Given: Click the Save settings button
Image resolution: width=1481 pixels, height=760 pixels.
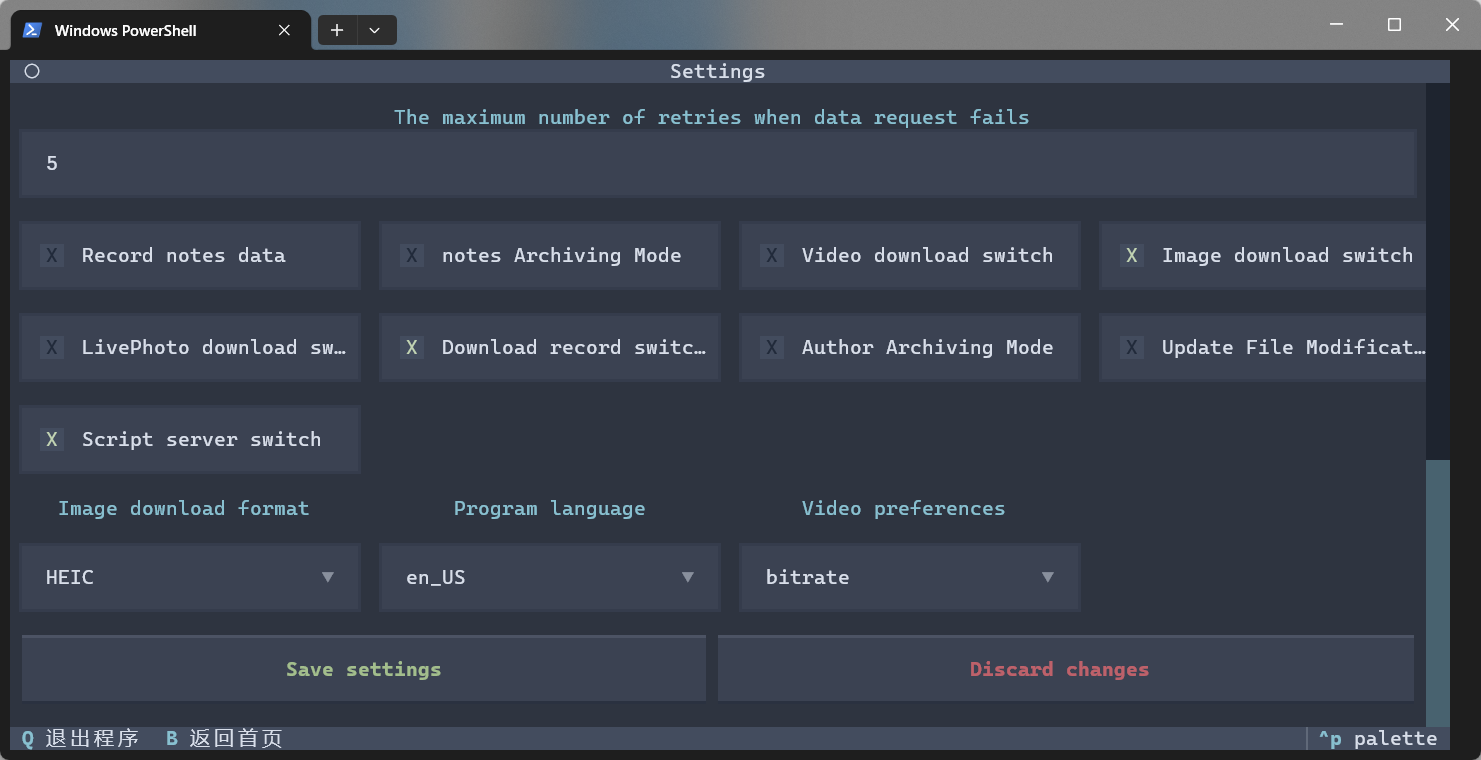Looking at the screenshot, I should click(363, 669).
